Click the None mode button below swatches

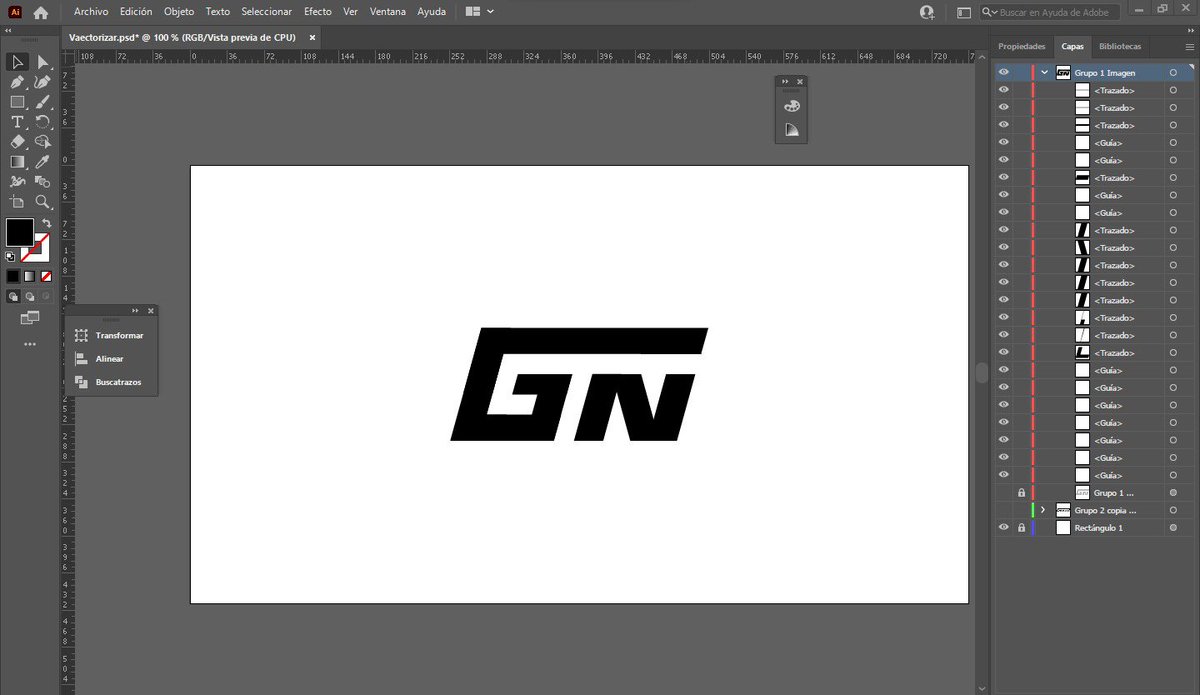(x=46, y=275)
